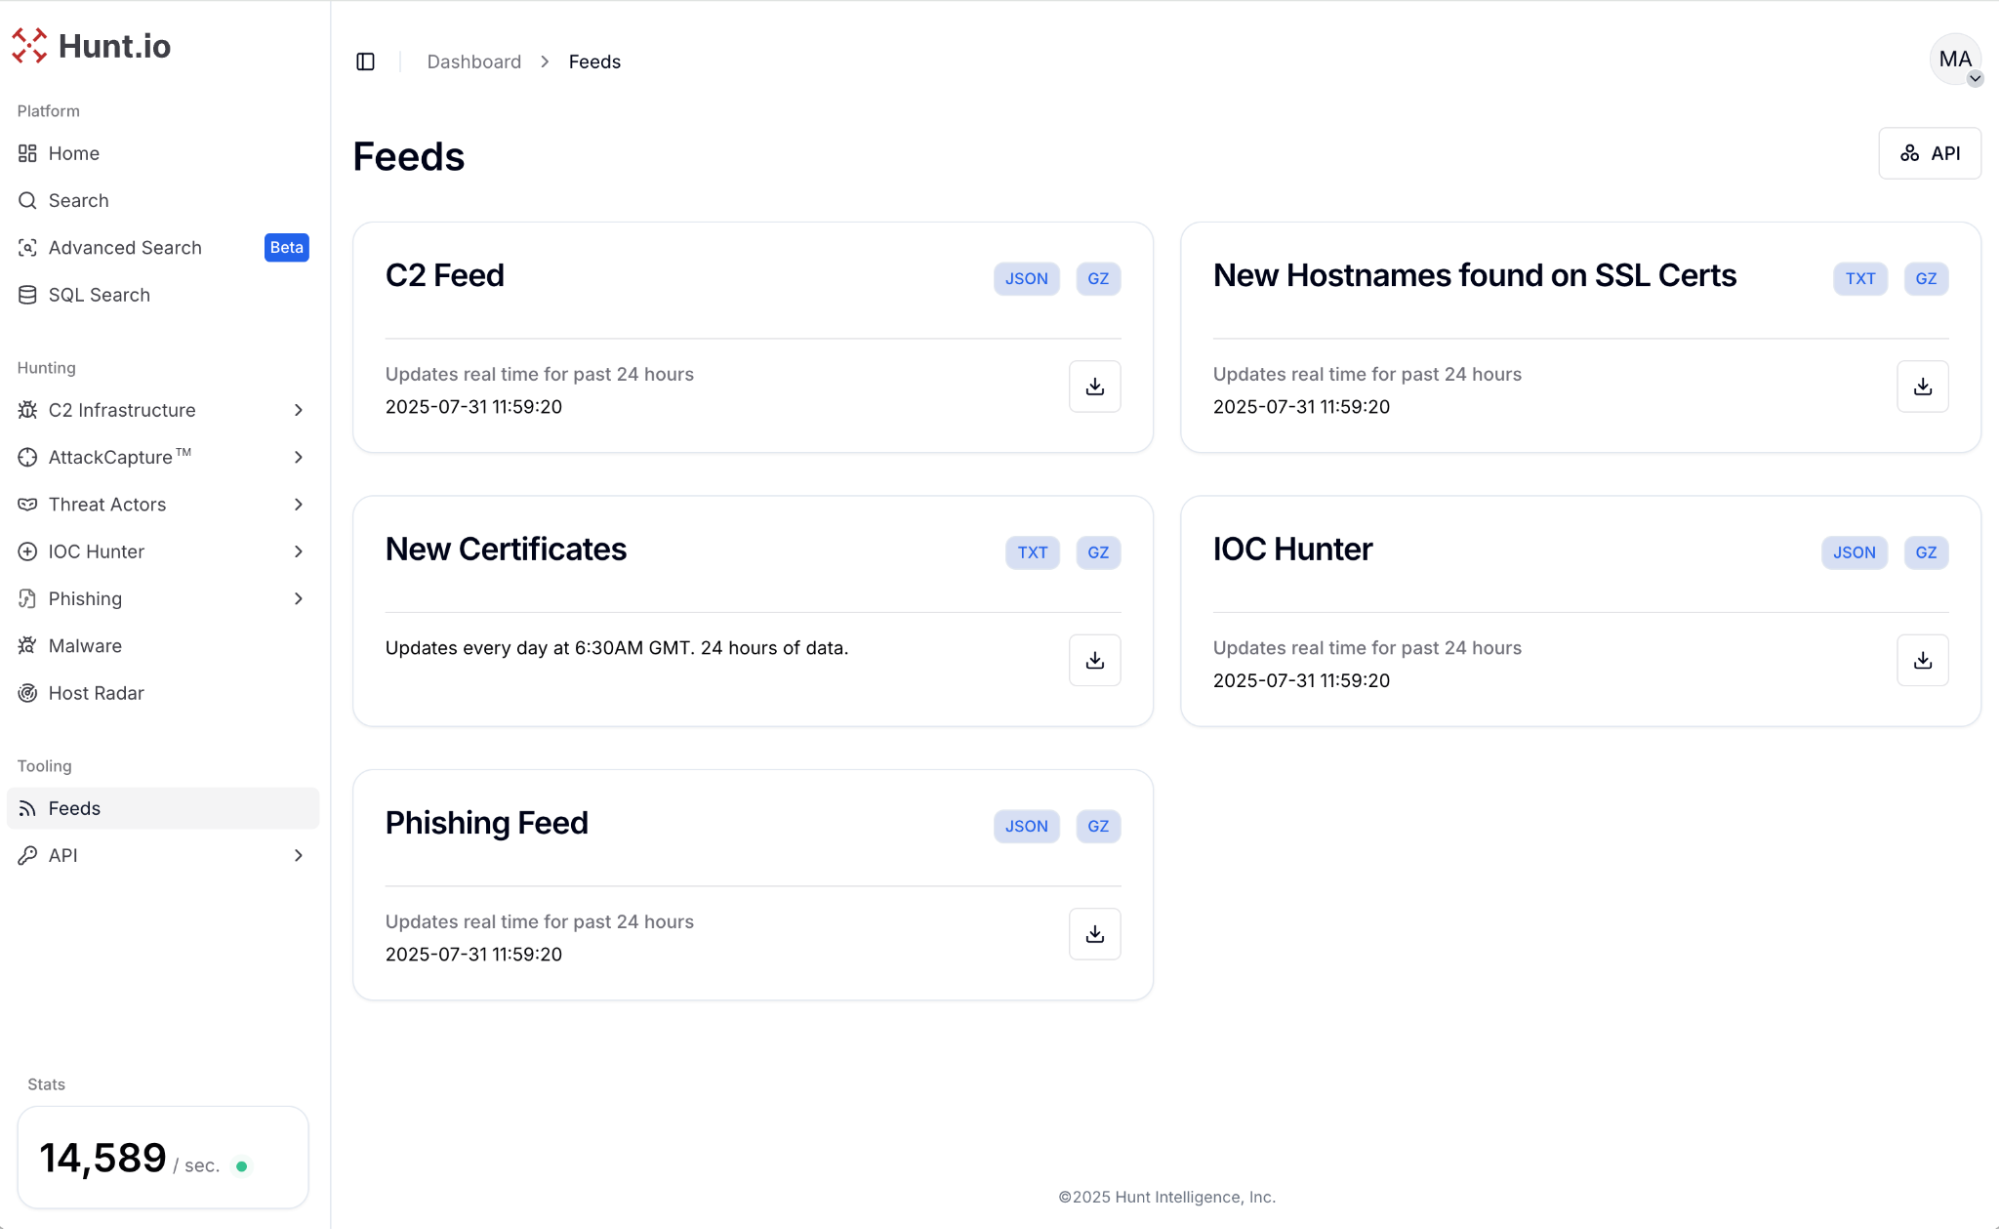Click the Feeds breadcrumb
This screenshot has height=1229, width=1999.
(594, 62)
